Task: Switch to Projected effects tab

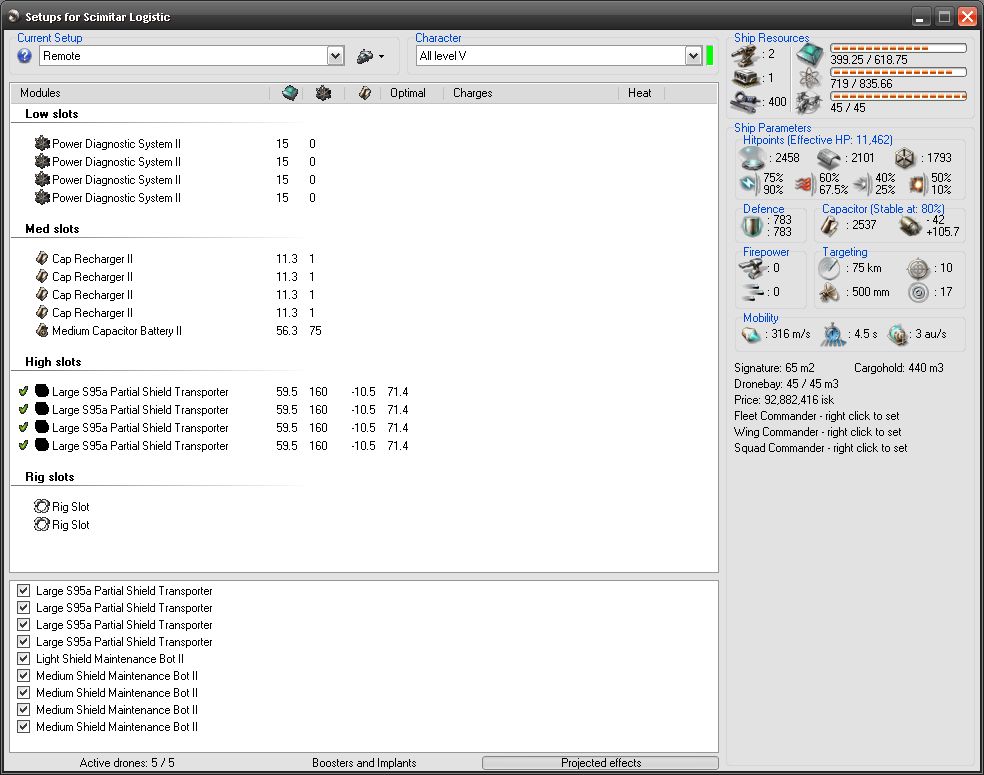Action: [x=601, y=762]
